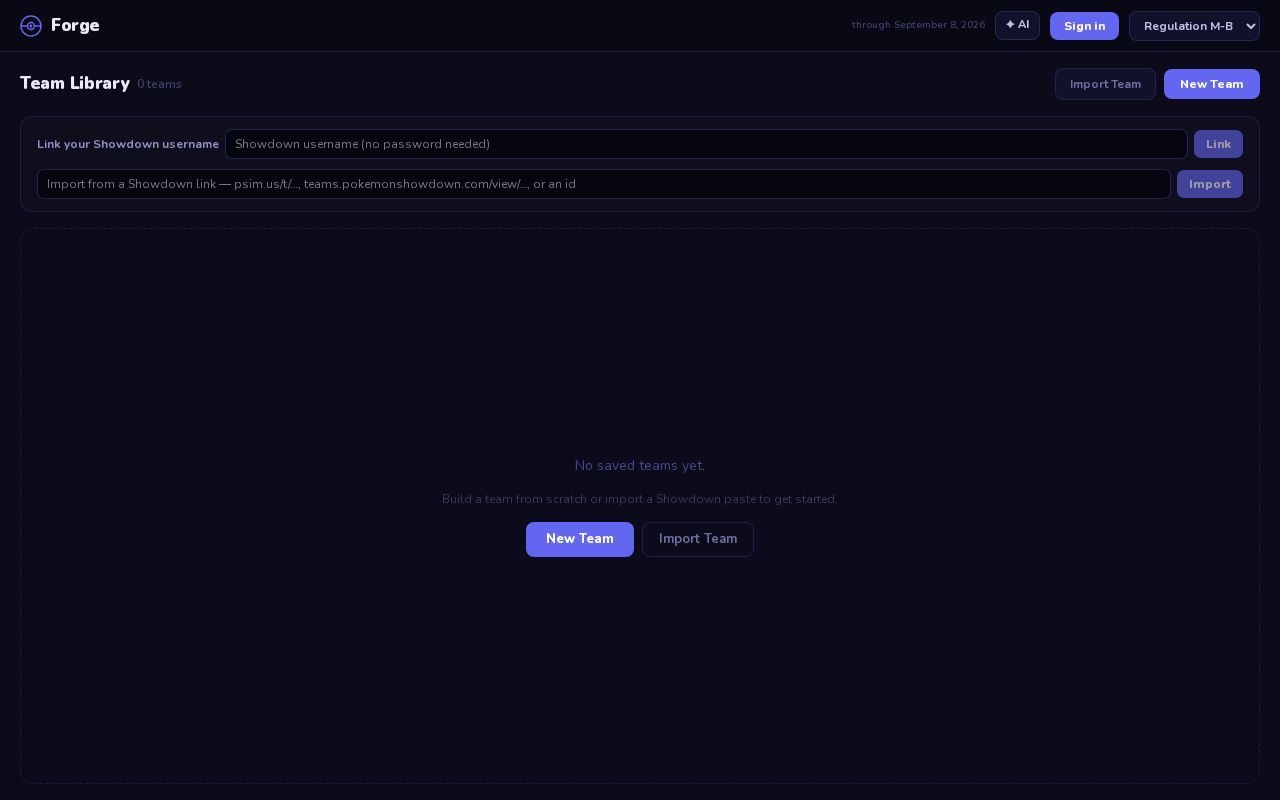Click the 'through September 8, 2026' text

918,25
